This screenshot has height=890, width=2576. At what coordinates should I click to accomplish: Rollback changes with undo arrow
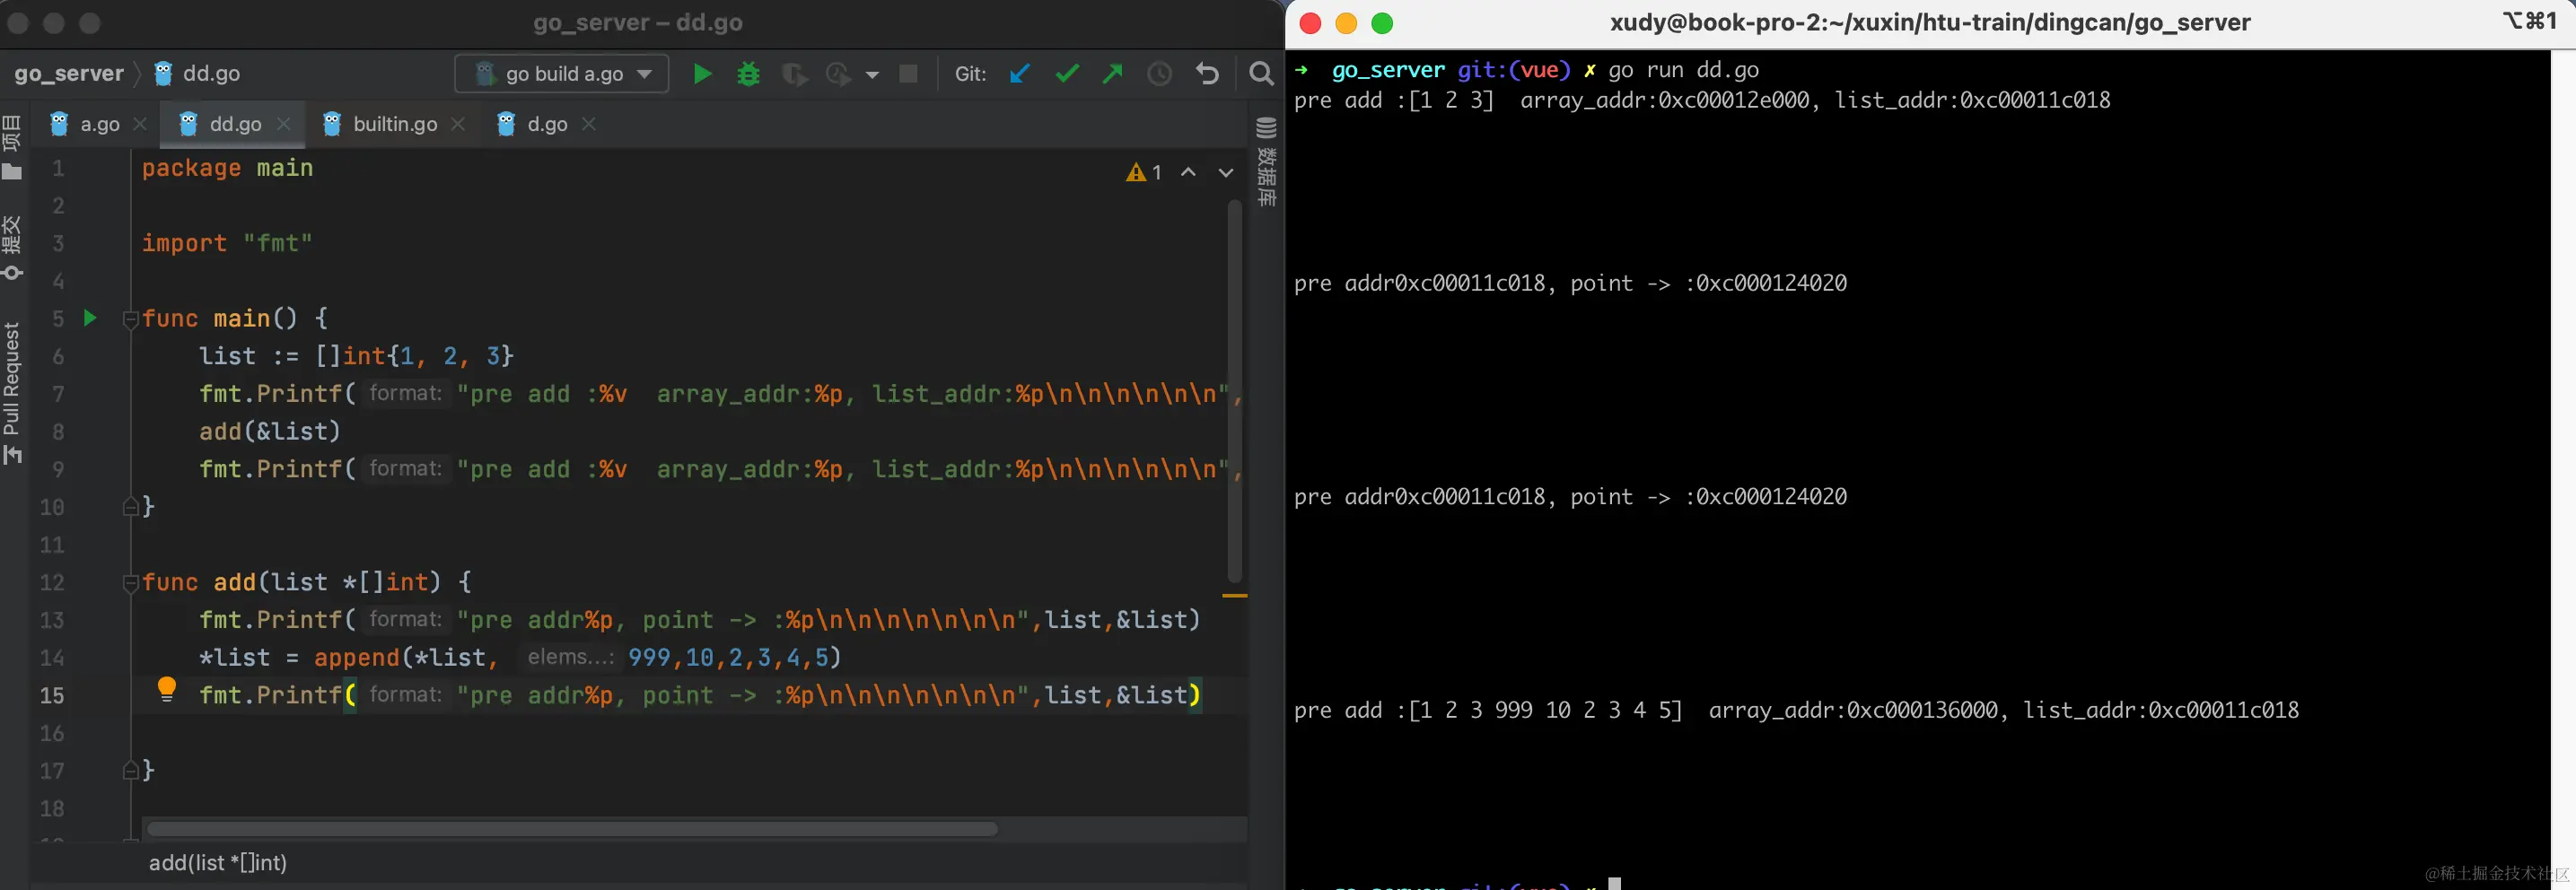1207,74
